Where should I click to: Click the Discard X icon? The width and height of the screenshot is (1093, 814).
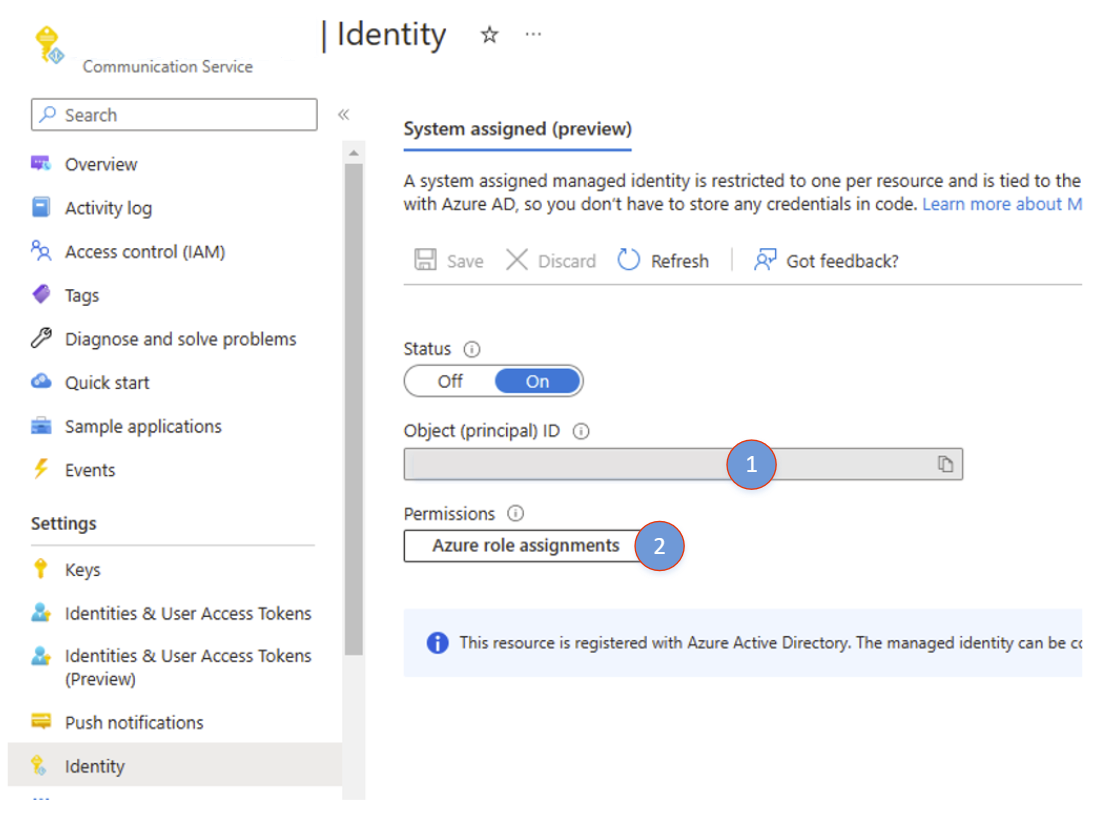pyautogui.click(x=517, y=259)
